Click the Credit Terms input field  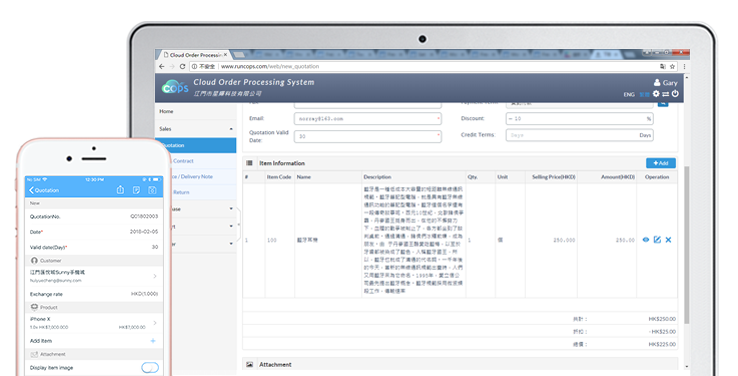click(x=579, y=135)
